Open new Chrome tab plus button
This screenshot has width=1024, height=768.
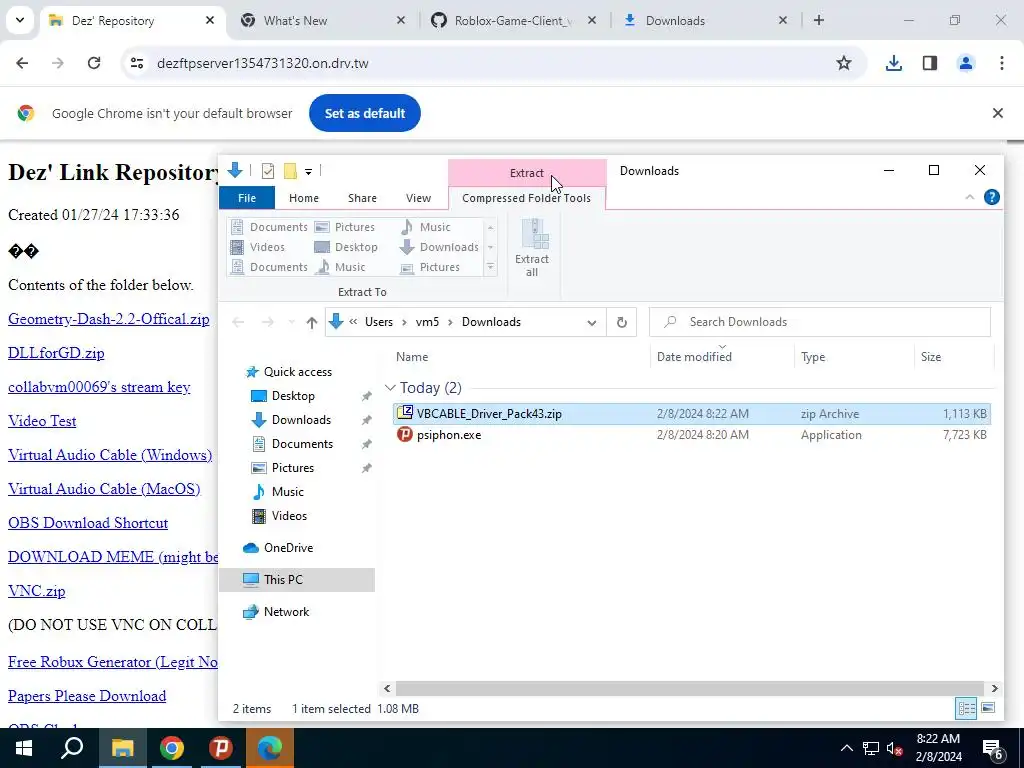[819, 21]
